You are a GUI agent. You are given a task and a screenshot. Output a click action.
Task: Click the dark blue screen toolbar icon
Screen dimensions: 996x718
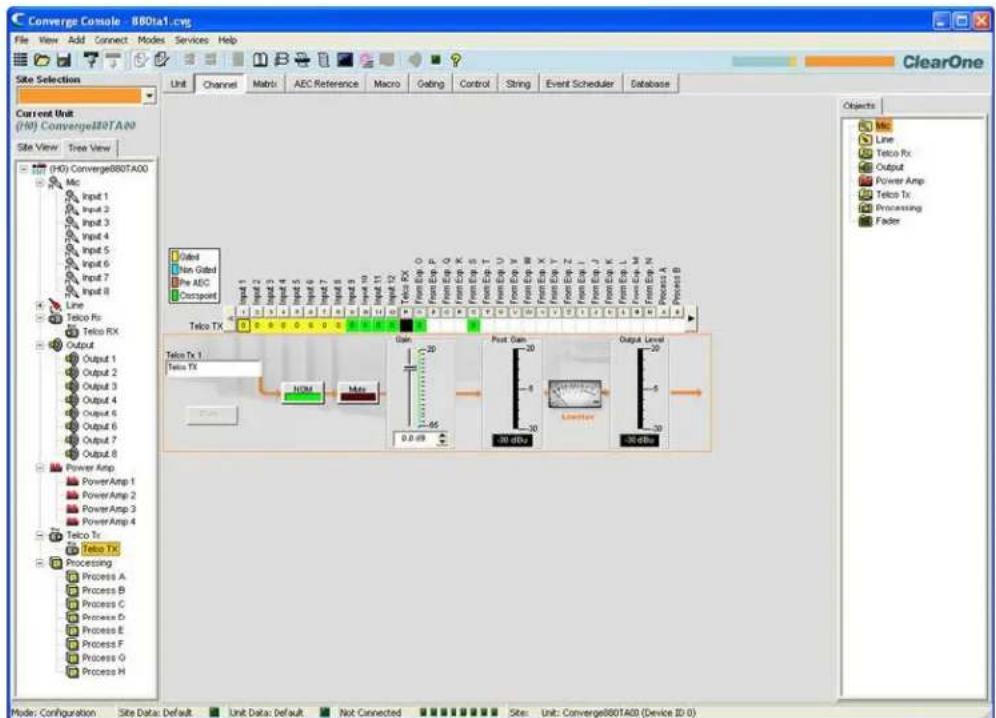coord(345,60)
